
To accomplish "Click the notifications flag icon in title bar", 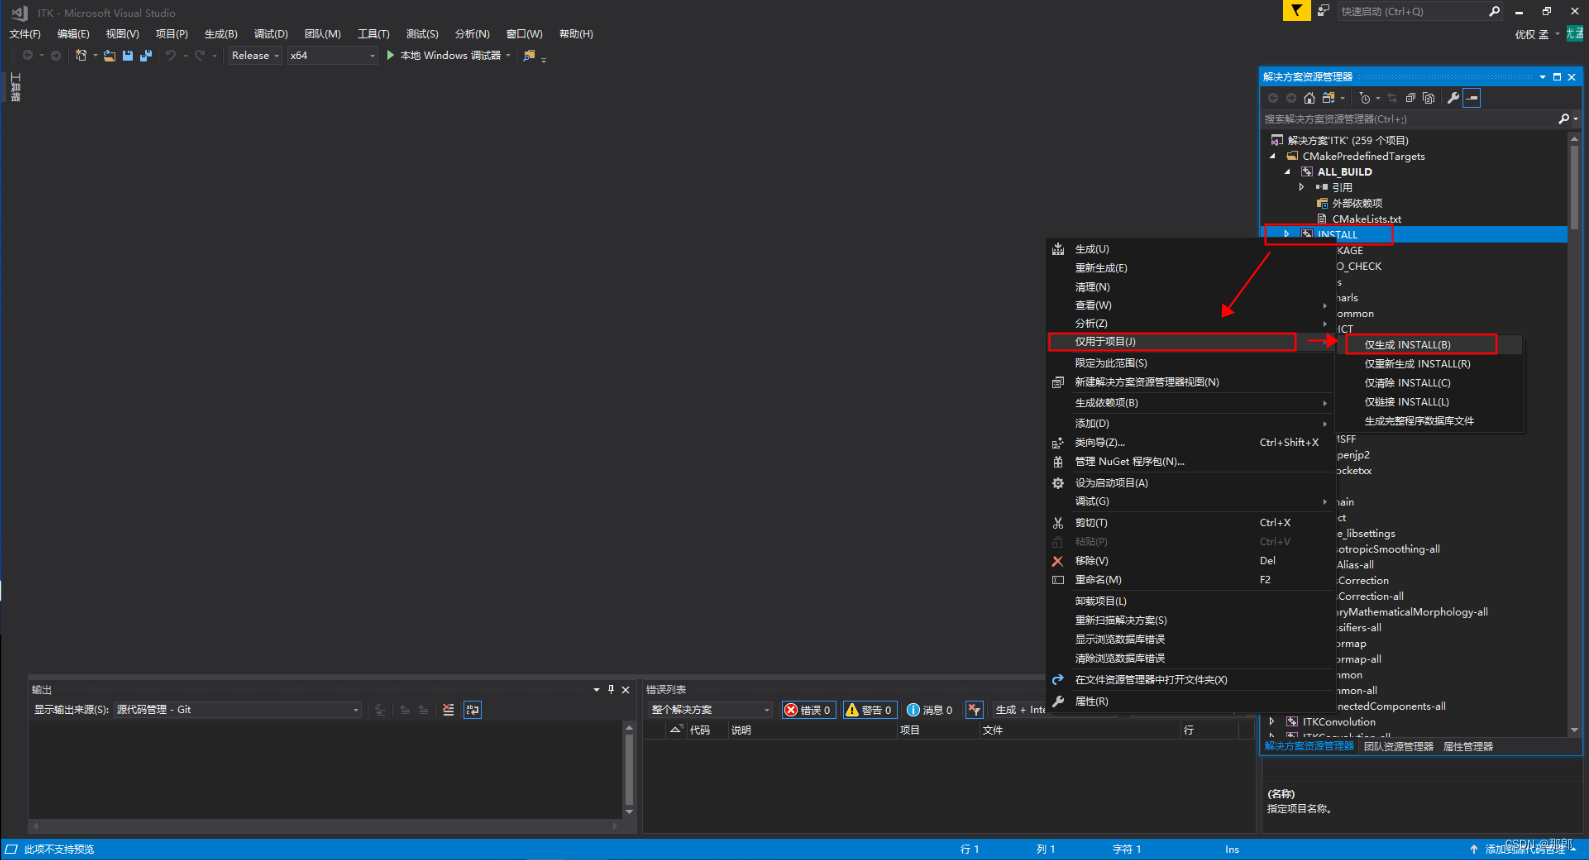I will coord(1296,11).
